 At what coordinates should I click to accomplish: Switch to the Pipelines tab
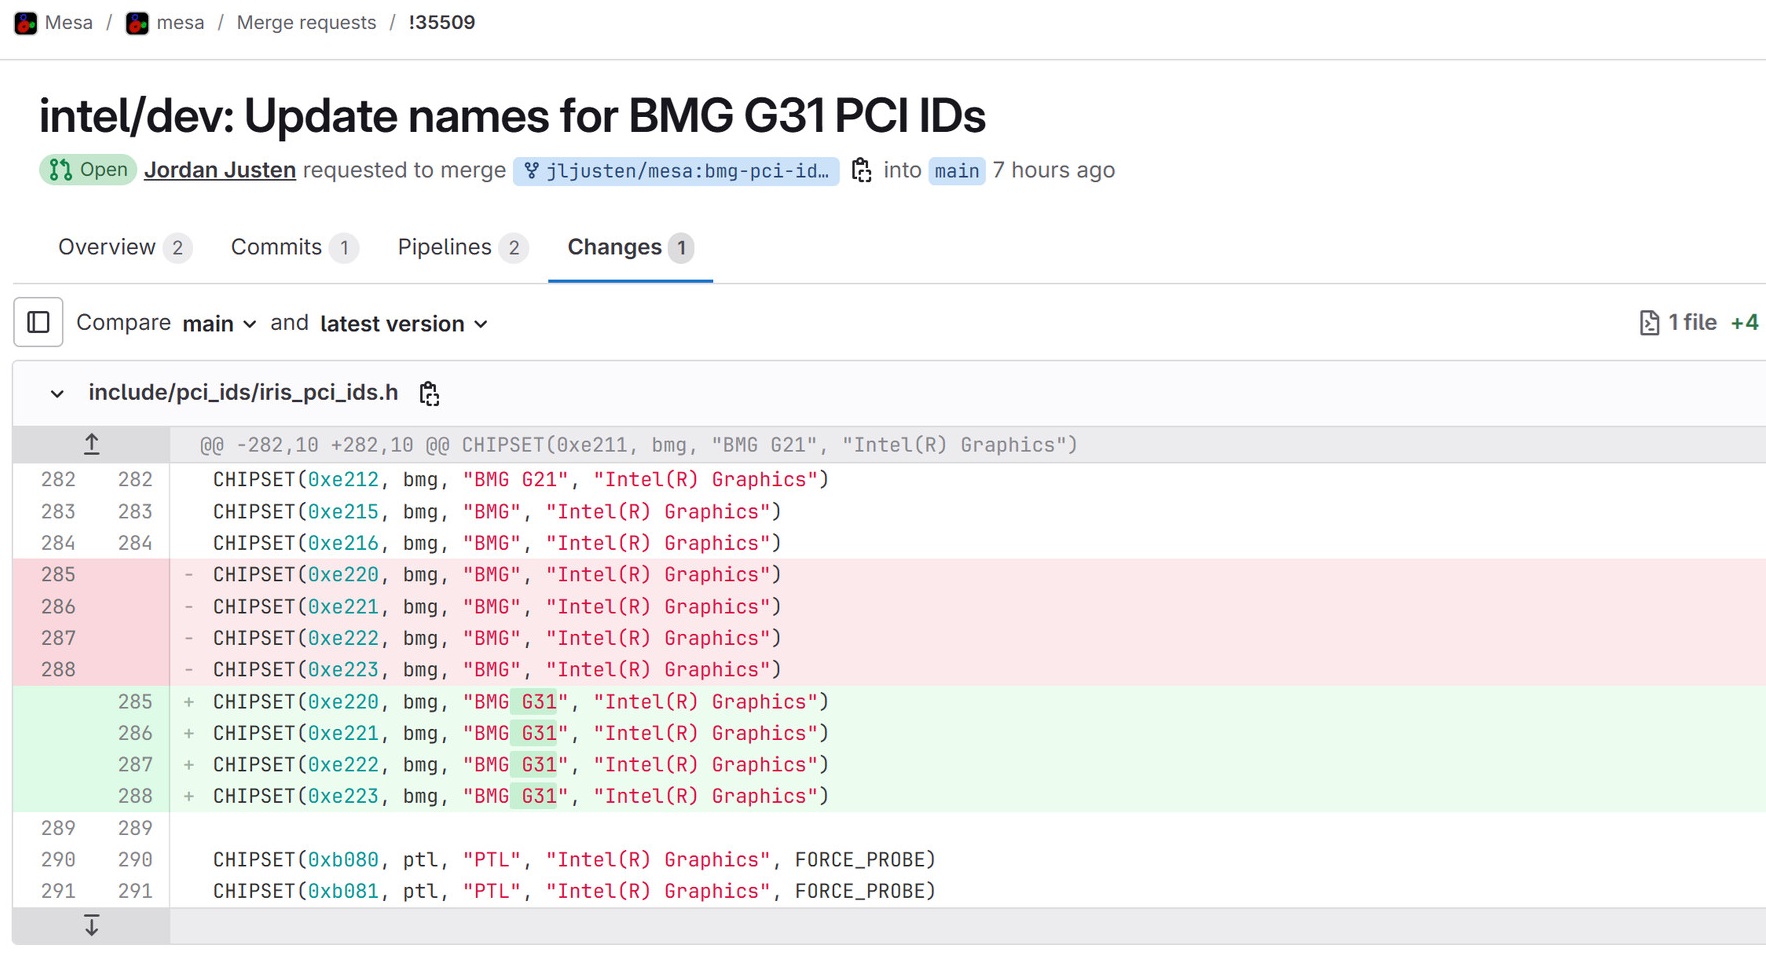(461, 247)
